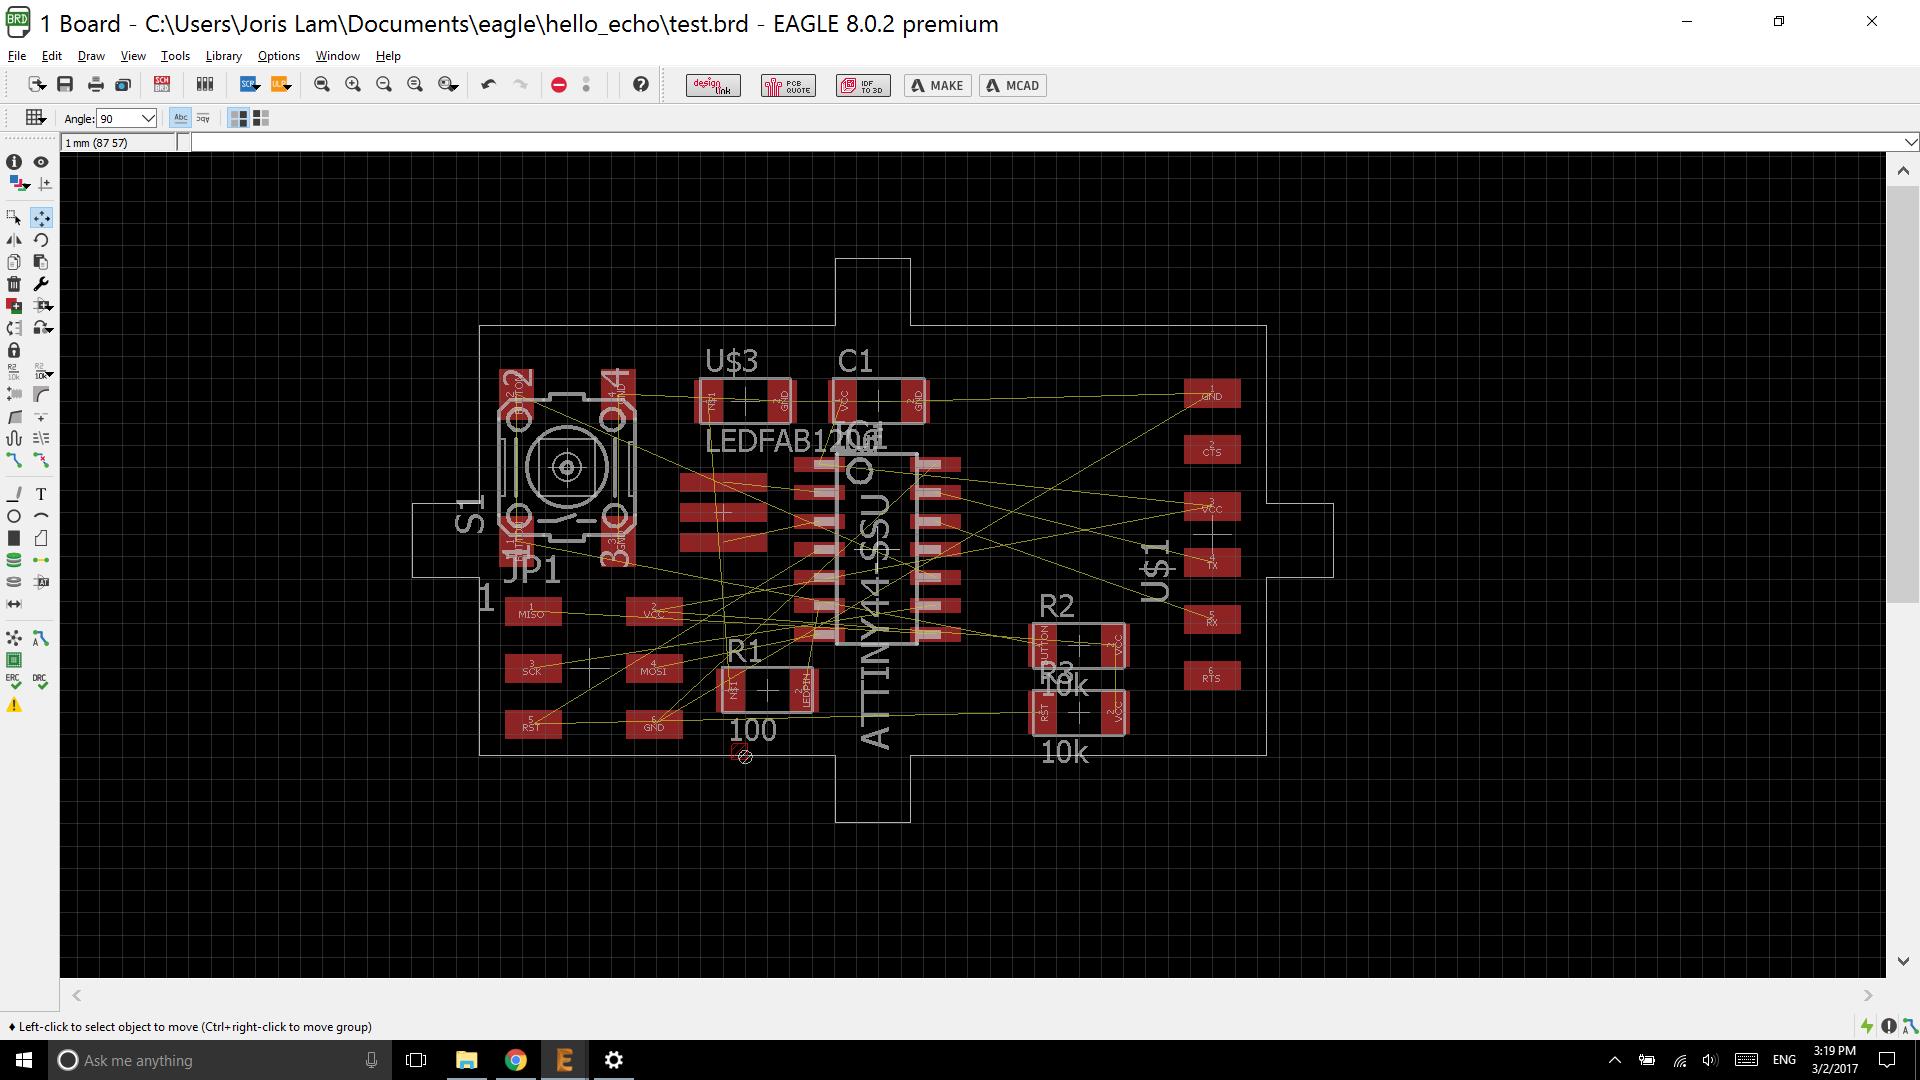
Task: Select the Delete trash can tool
Action: click(14, 284)
